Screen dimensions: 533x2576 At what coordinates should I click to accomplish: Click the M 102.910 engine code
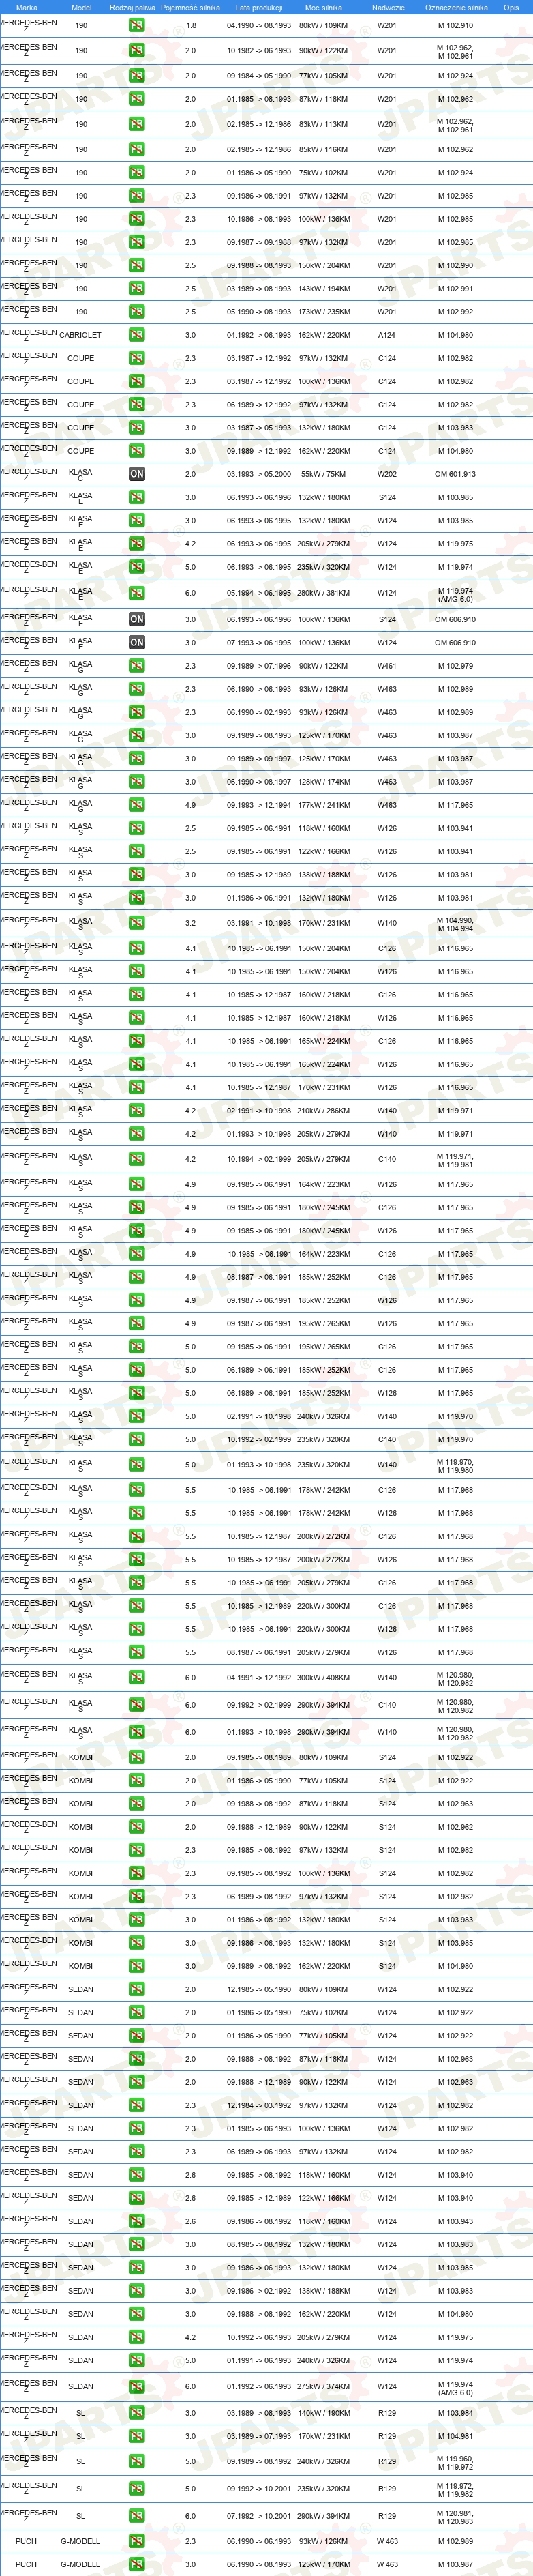(x=455, y=25)
